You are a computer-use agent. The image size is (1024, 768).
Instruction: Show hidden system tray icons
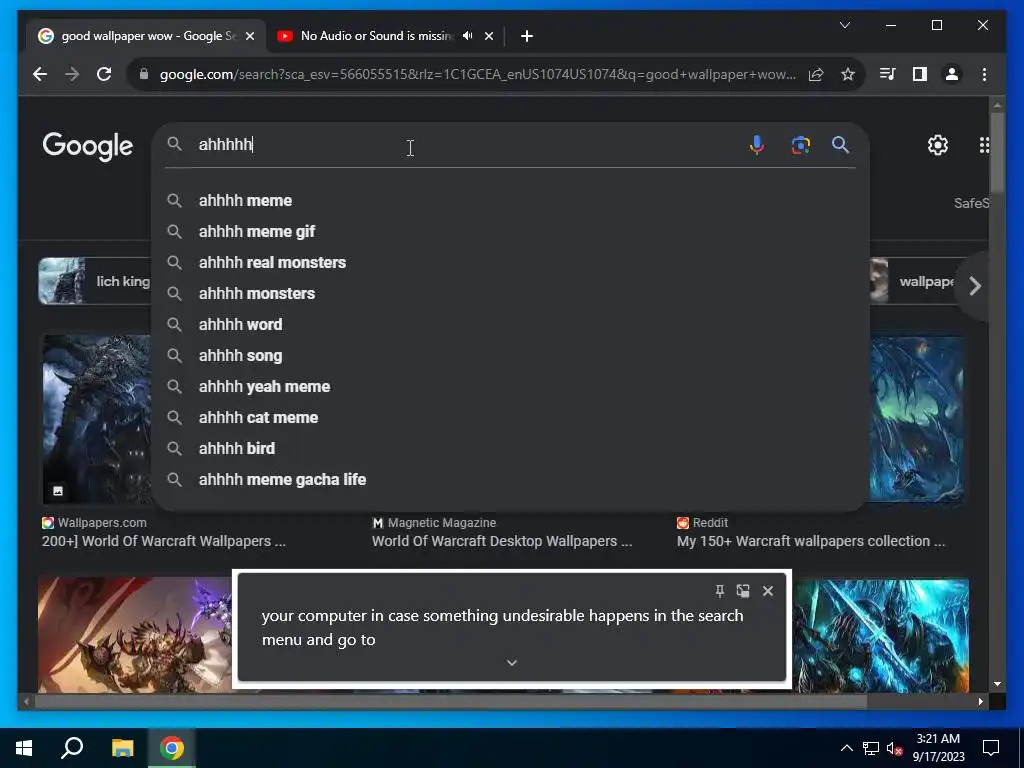tap(846, 748)
